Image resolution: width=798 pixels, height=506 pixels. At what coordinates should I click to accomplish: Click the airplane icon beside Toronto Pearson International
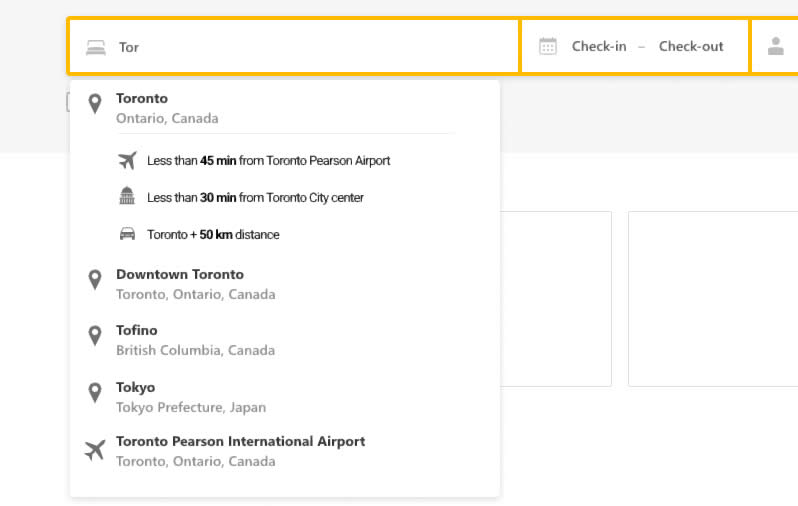tap(95, 451)
